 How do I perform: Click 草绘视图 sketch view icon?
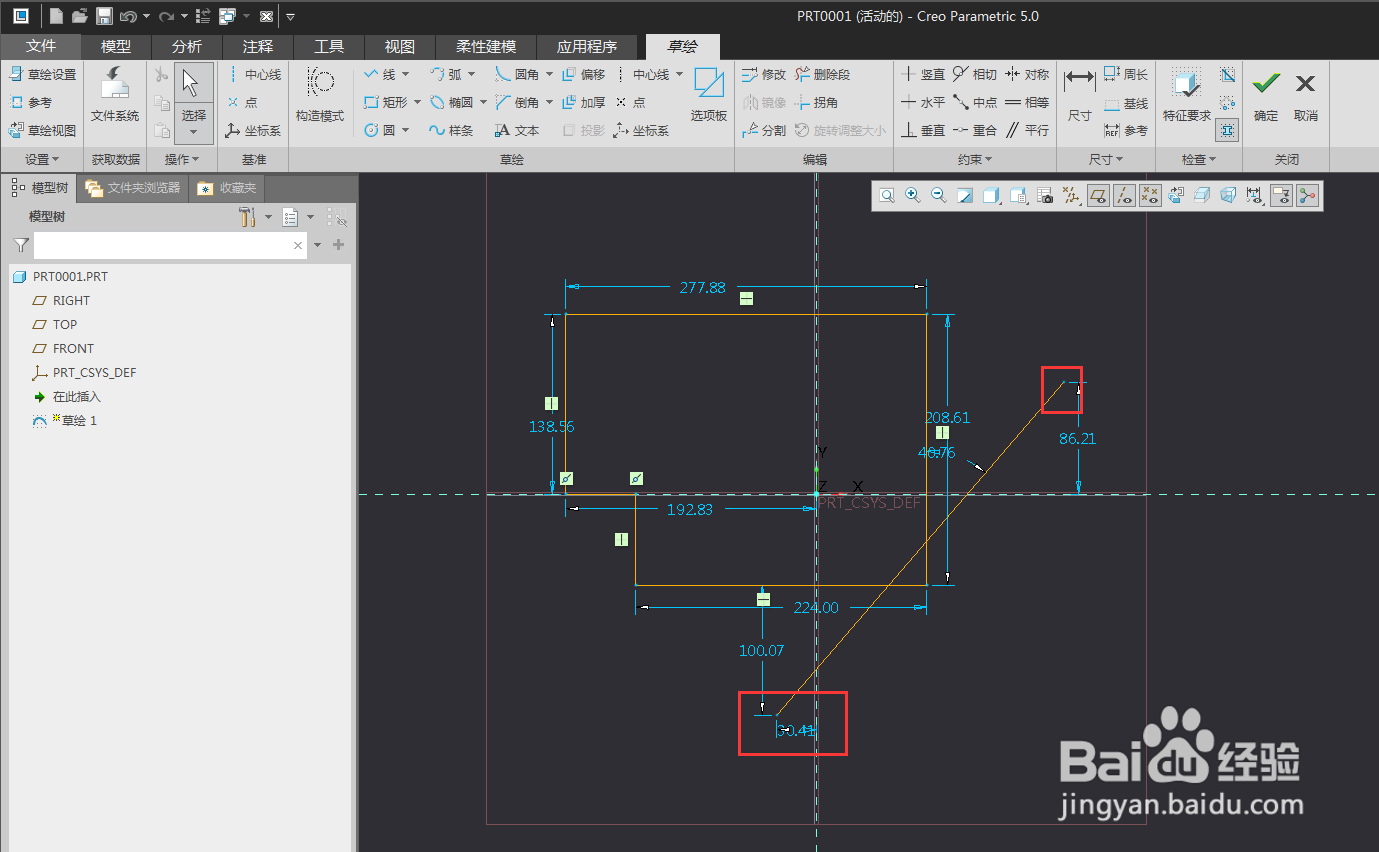point(43,130)
